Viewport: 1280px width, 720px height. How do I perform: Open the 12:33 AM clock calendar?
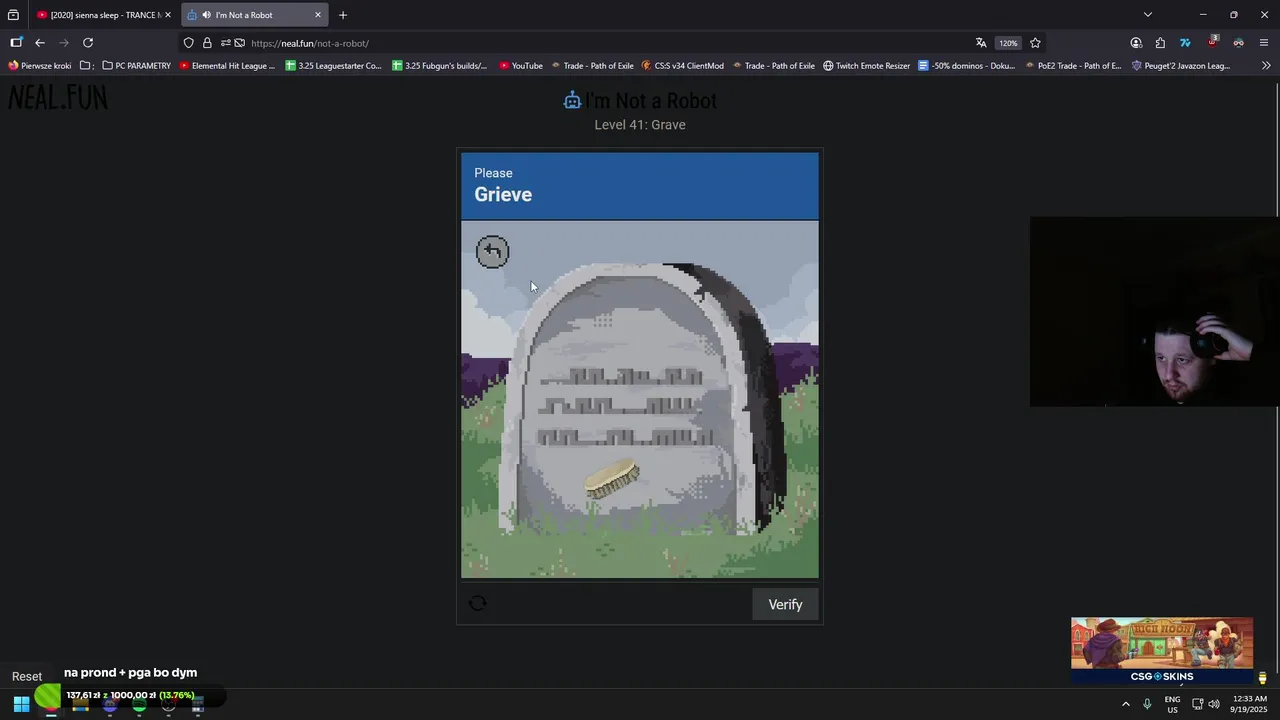pos(1249,704)
